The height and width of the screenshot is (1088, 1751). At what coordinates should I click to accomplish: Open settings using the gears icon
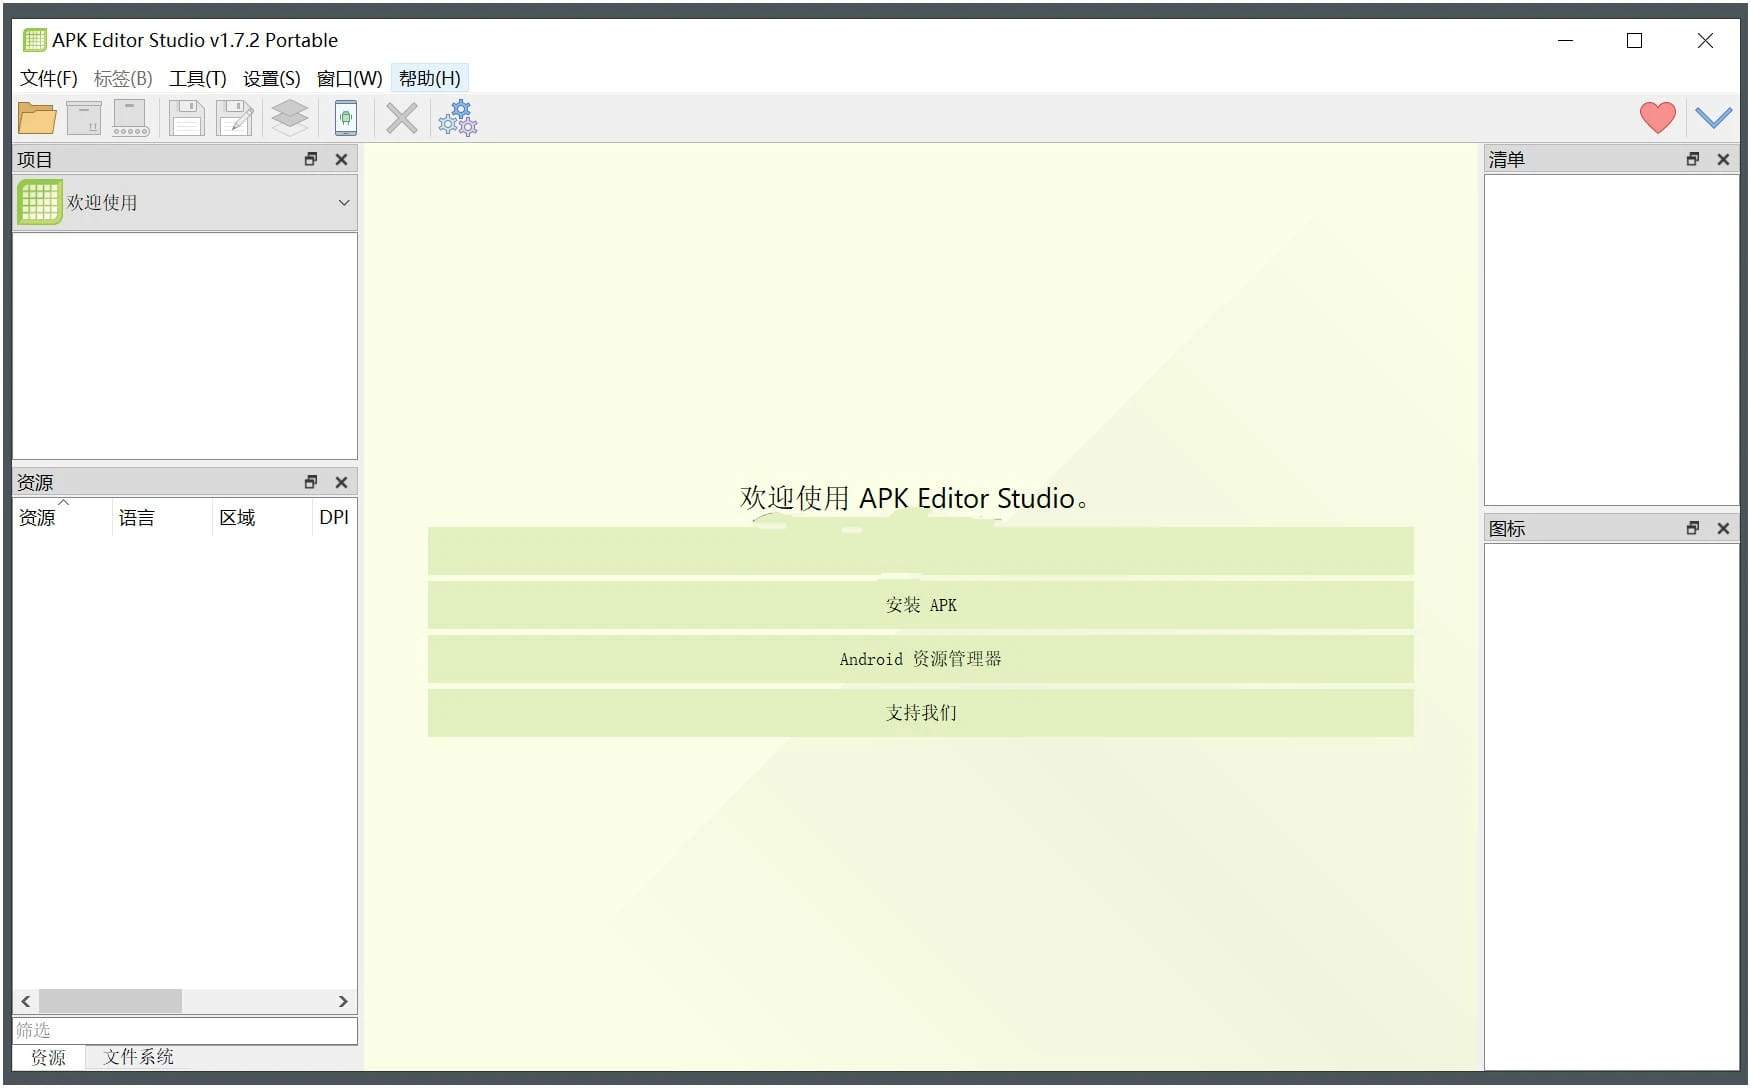pos(457,117)
